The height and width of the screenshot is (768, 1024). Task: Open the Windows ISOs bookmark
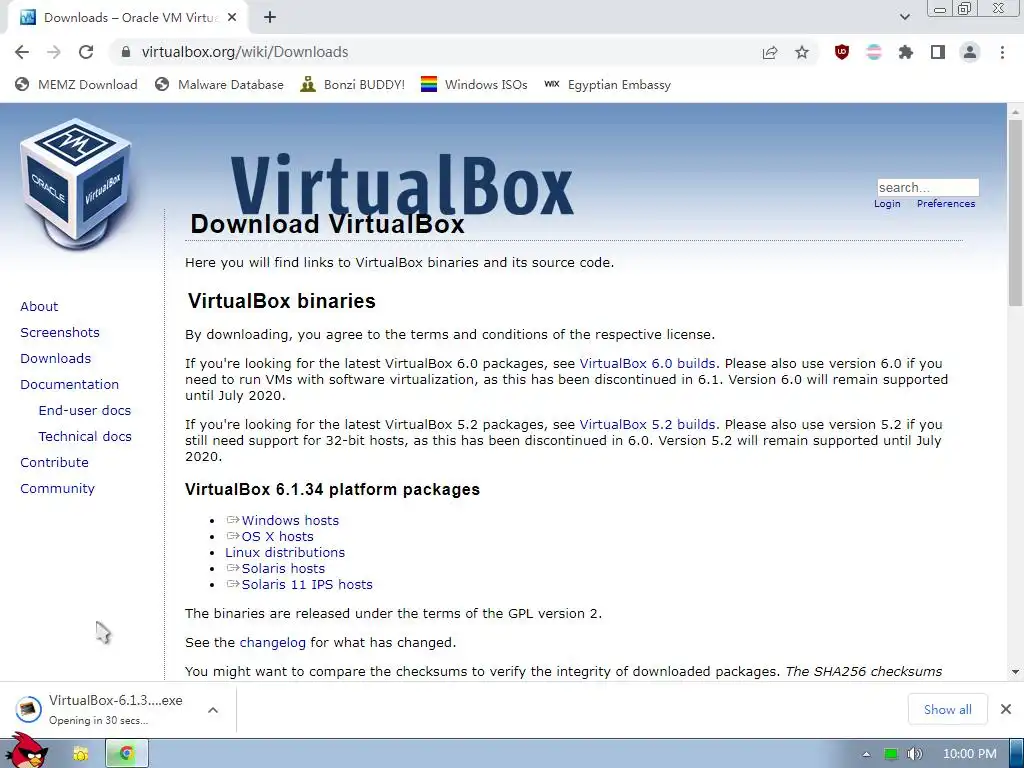click(x=474, y=85)
